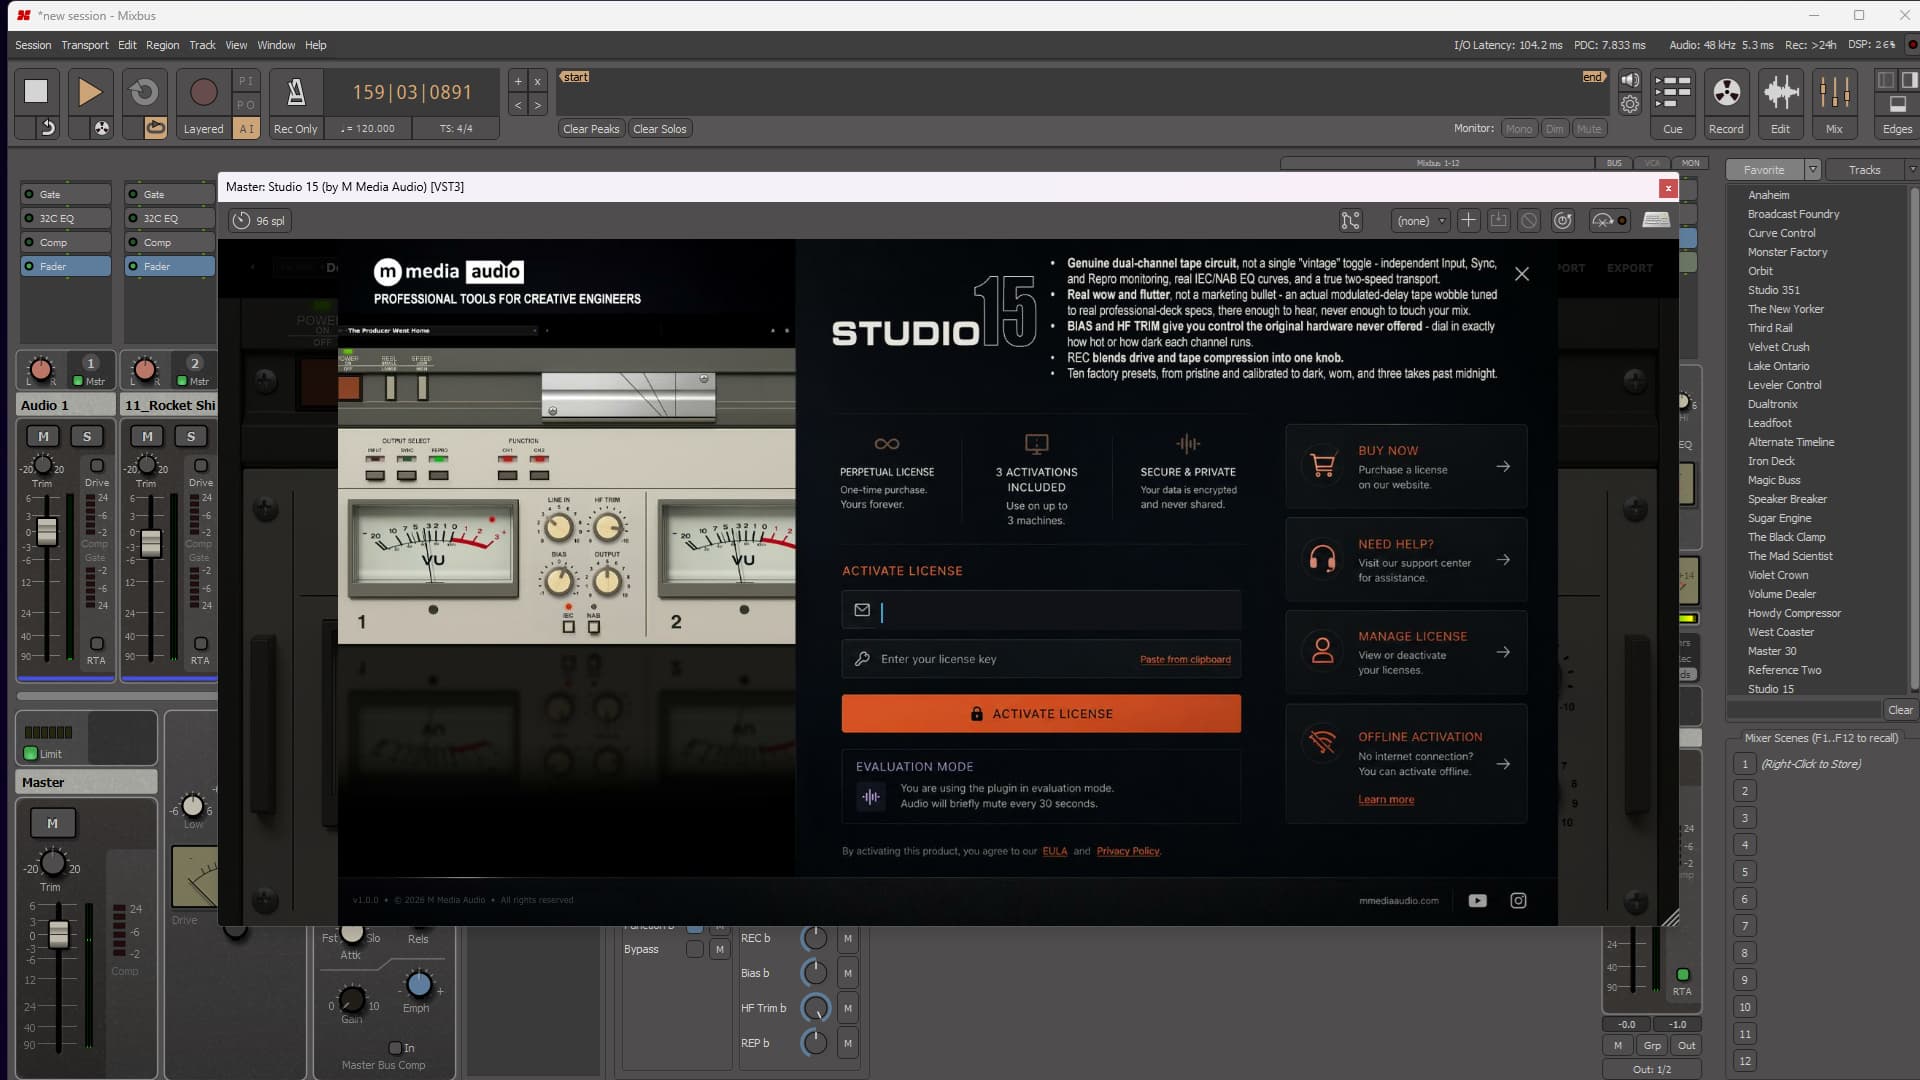The width and height of the screenshot is (1920, 1080).
Task: Click the Audio 1 fader handle
Action: tap(47, 532)
